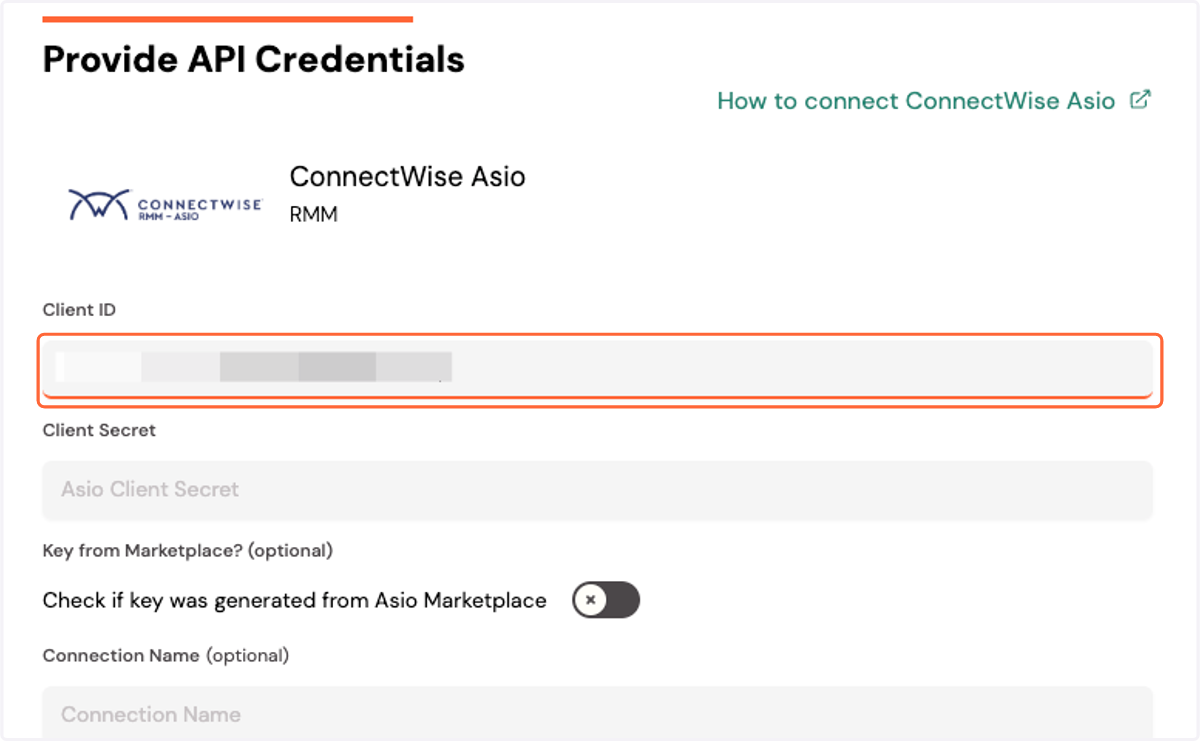Screen dimensions: 1200x741
Task: Click the Key from Marketplace? (optional) label
Action: click(x=188, y=550)
